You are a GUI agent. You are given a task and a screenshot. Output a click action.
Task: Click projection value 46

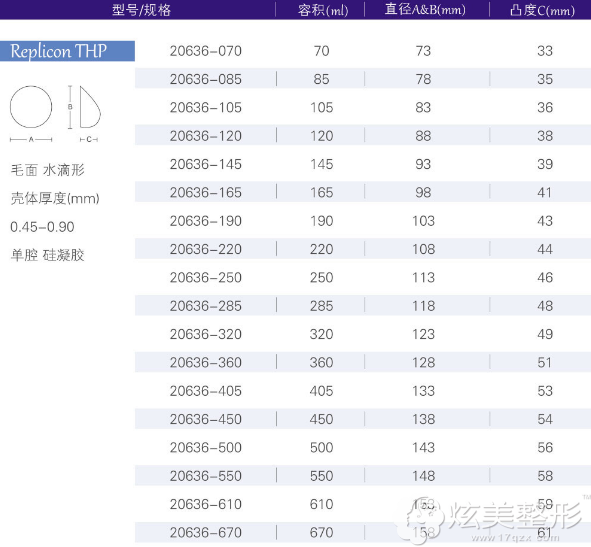coord(545,277)
